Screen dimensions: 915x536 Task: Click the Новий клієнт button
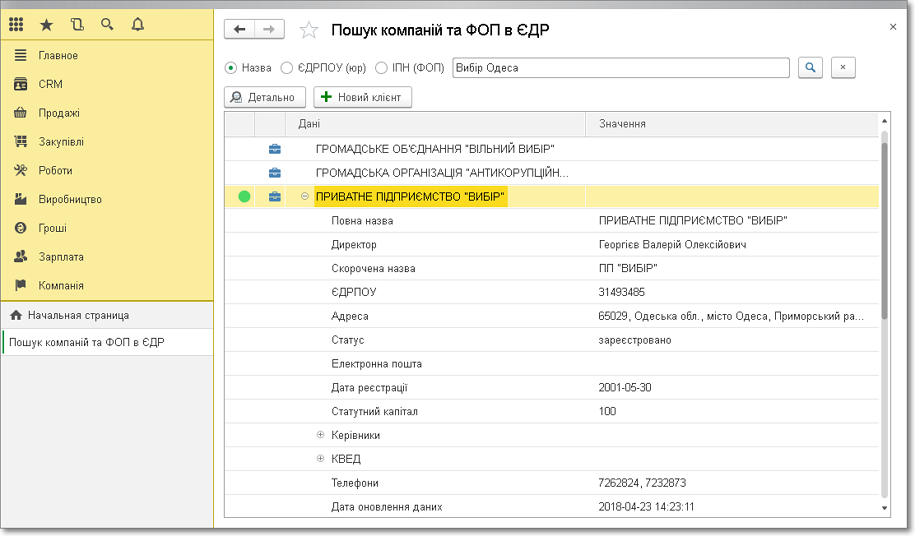(362, 97)
